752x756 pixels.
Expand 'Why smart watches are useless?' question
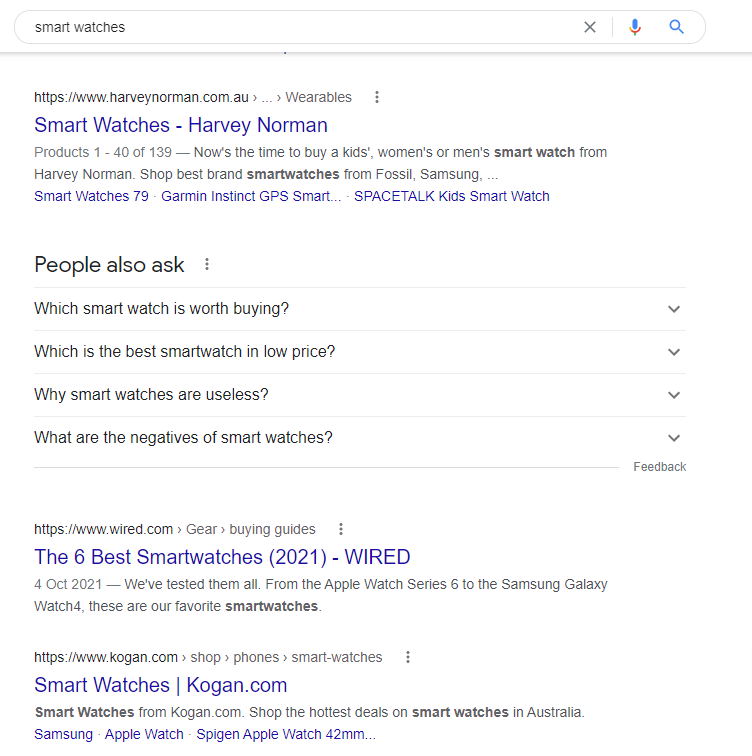[x=360, y=394]
